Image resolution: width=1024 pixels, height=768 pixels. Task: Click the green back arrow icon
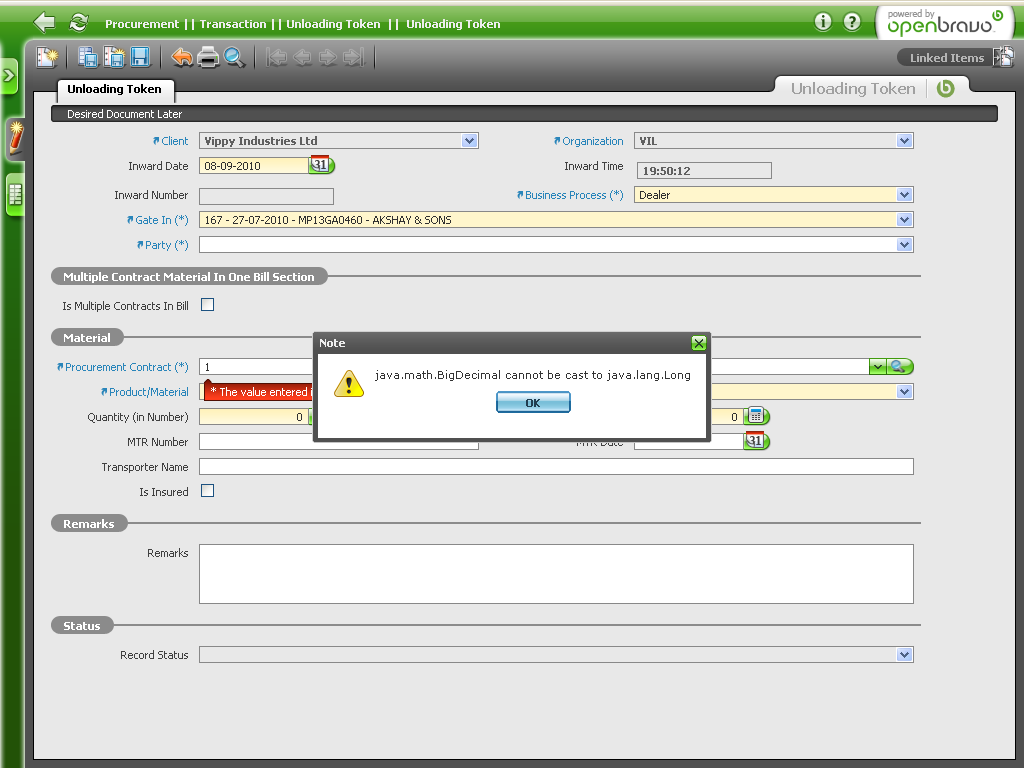[44, 22]
